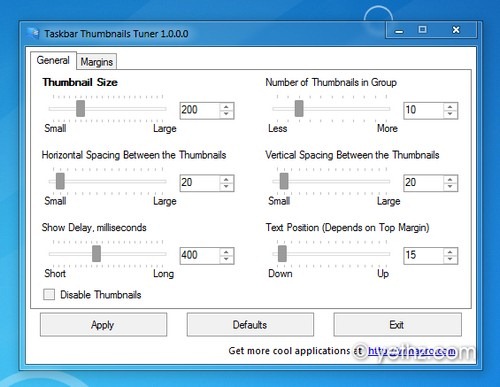This screenshot has height=387, width=500.
Task: Switch to the Margins tab
Action: 97,62
